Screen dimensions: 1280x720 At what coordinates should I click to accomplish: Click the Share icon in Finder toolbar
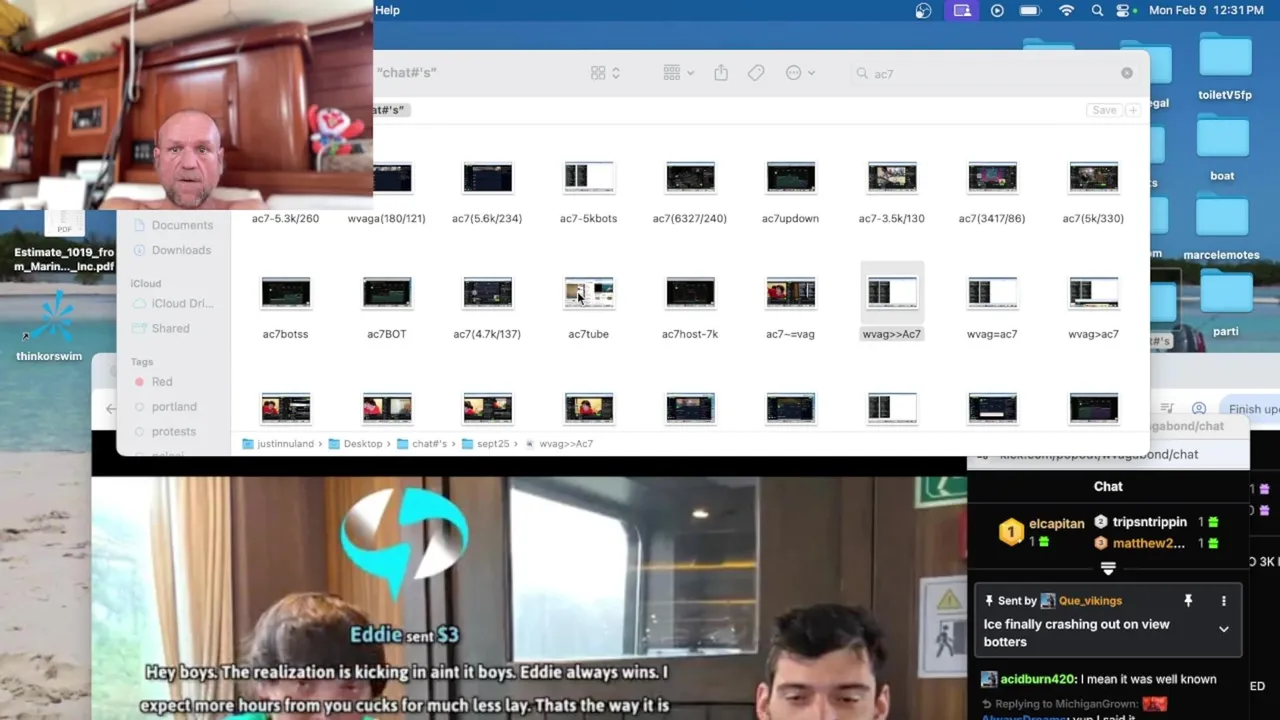[721, 73]
